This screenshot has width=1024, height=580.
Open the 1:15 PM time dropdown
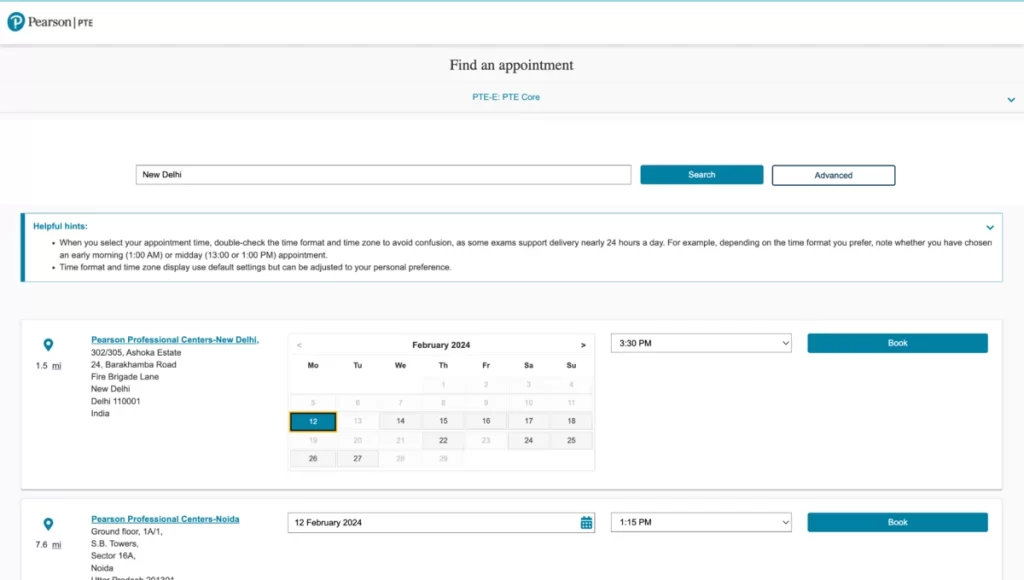(x=700, y=521)
